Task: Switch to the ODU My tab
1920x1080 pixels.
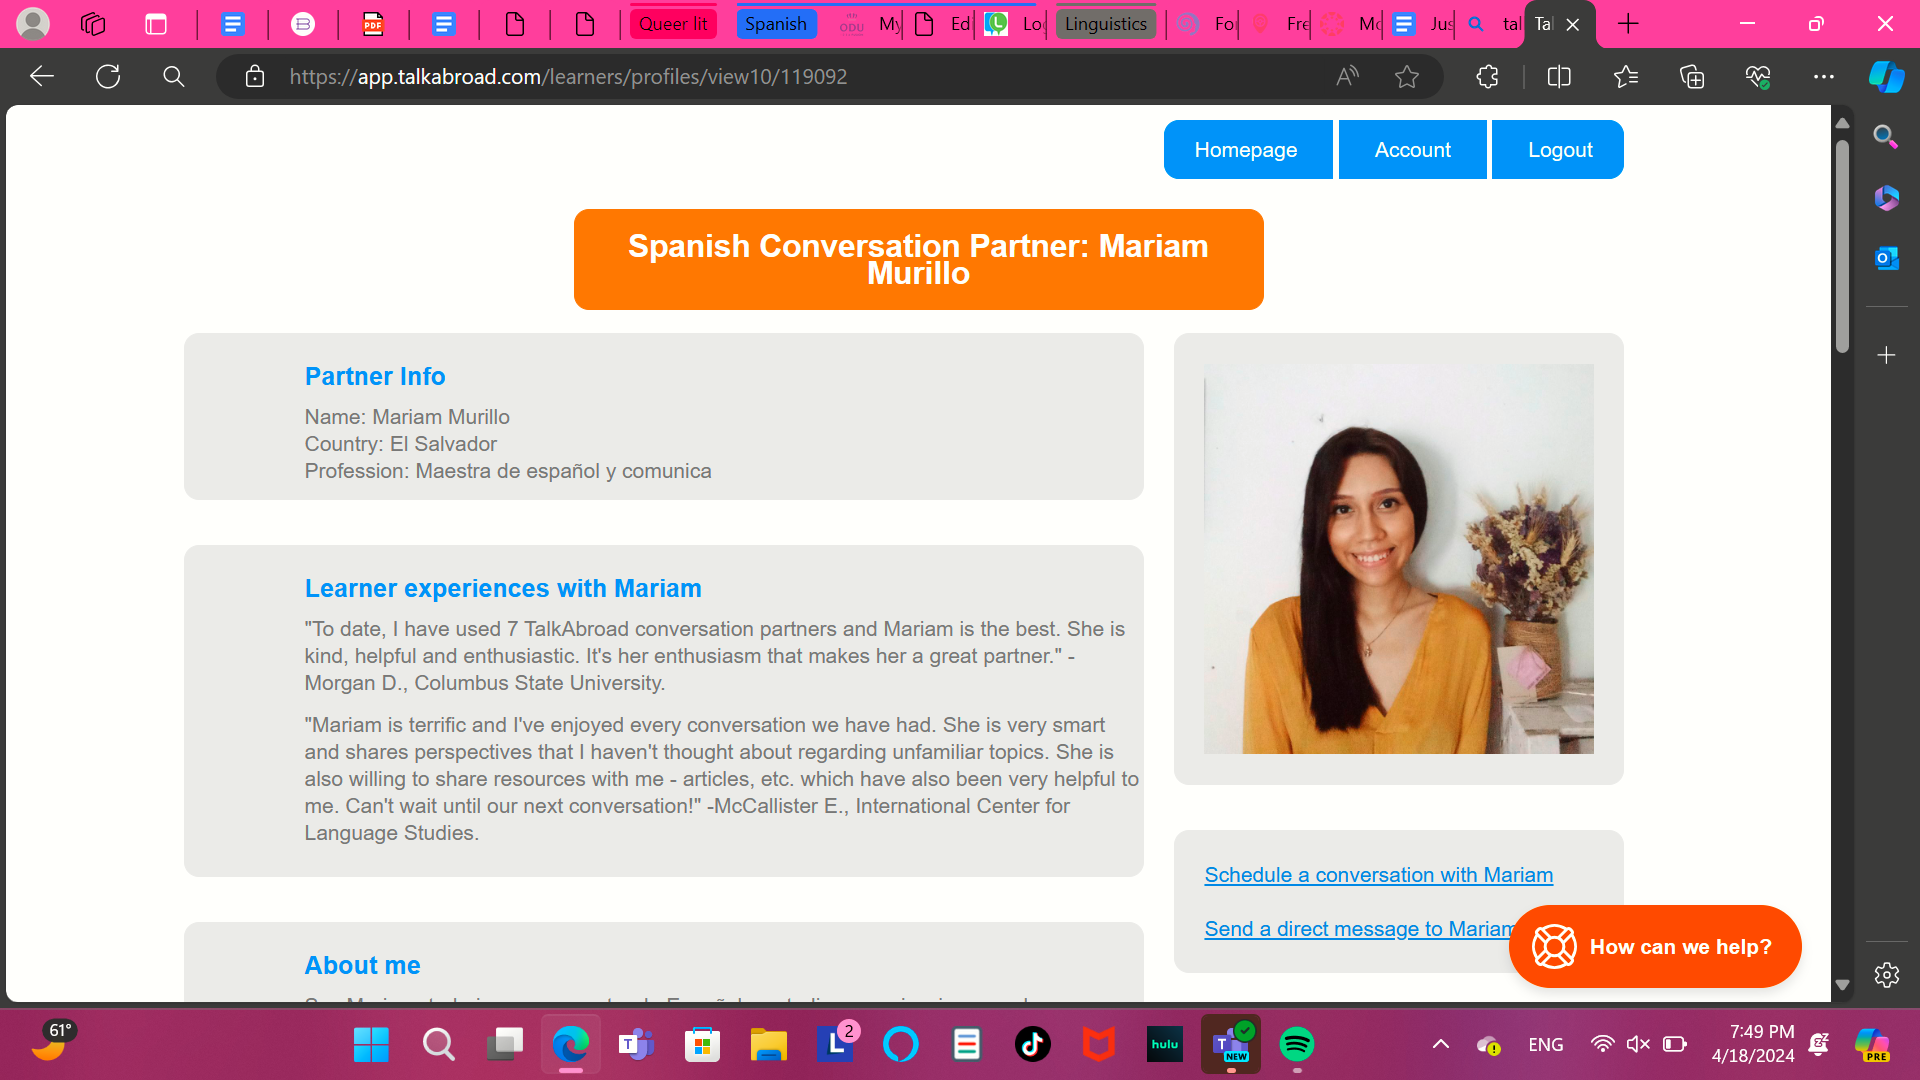Action: click(868, 24)
